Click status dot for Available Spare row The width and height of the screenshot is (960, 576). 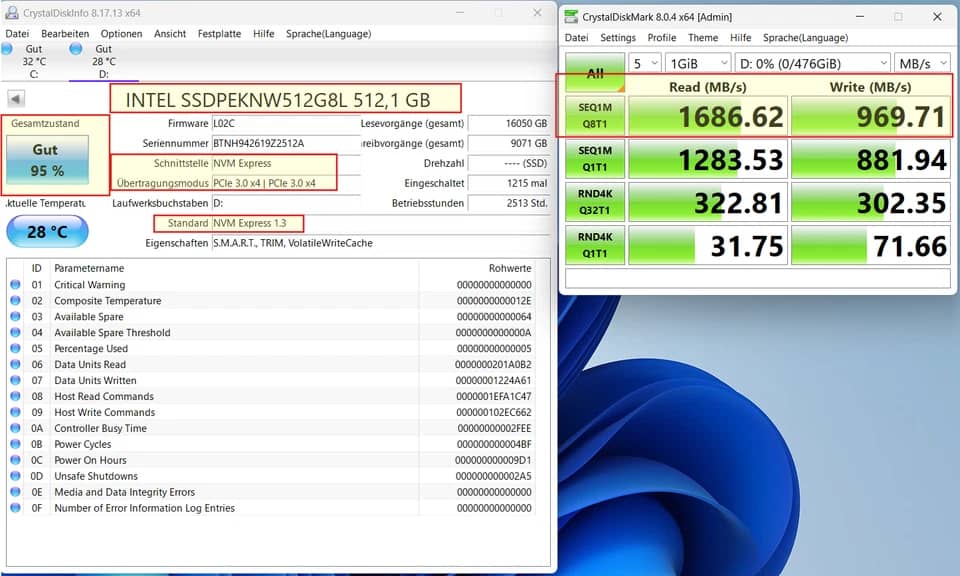point(15,316)
